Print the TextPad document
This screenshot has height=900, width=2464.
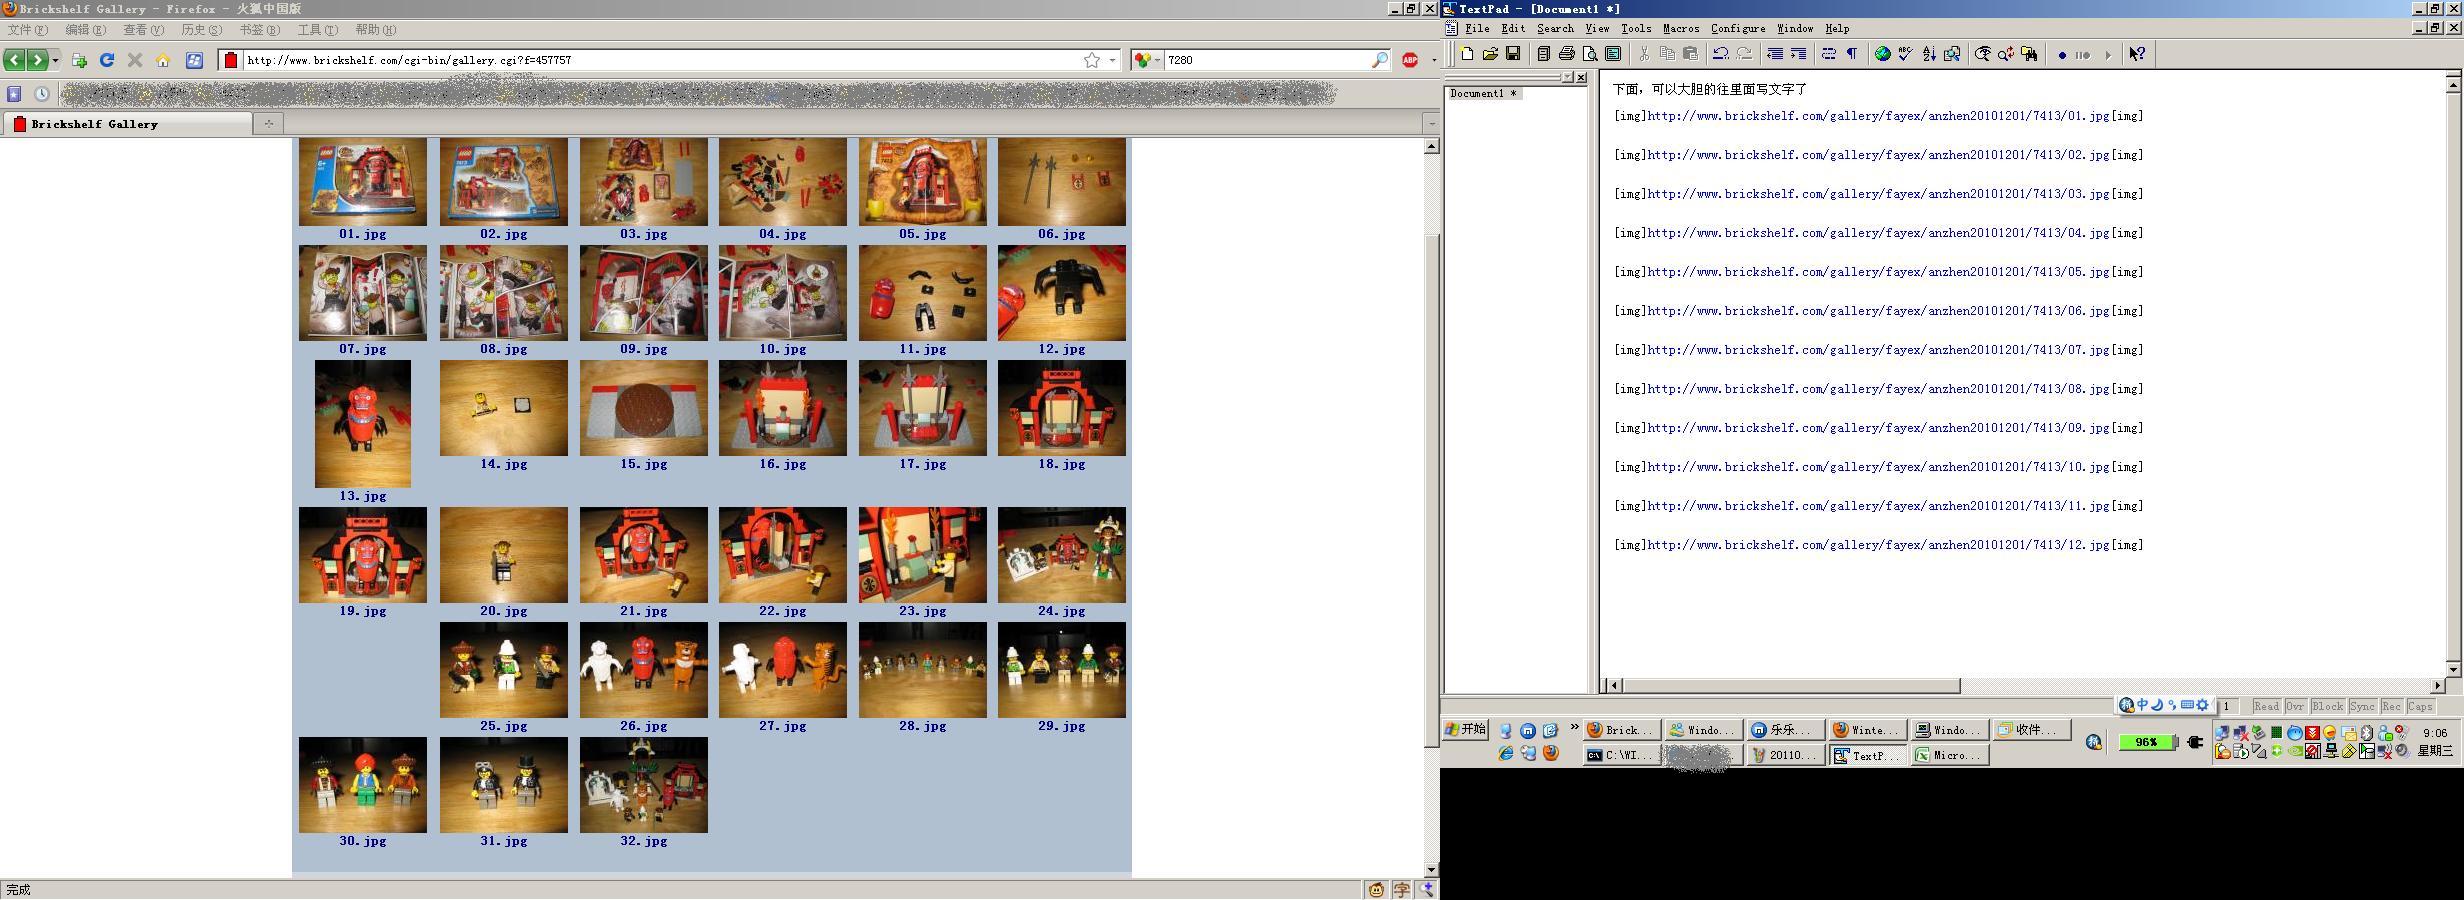[1567, 54]
